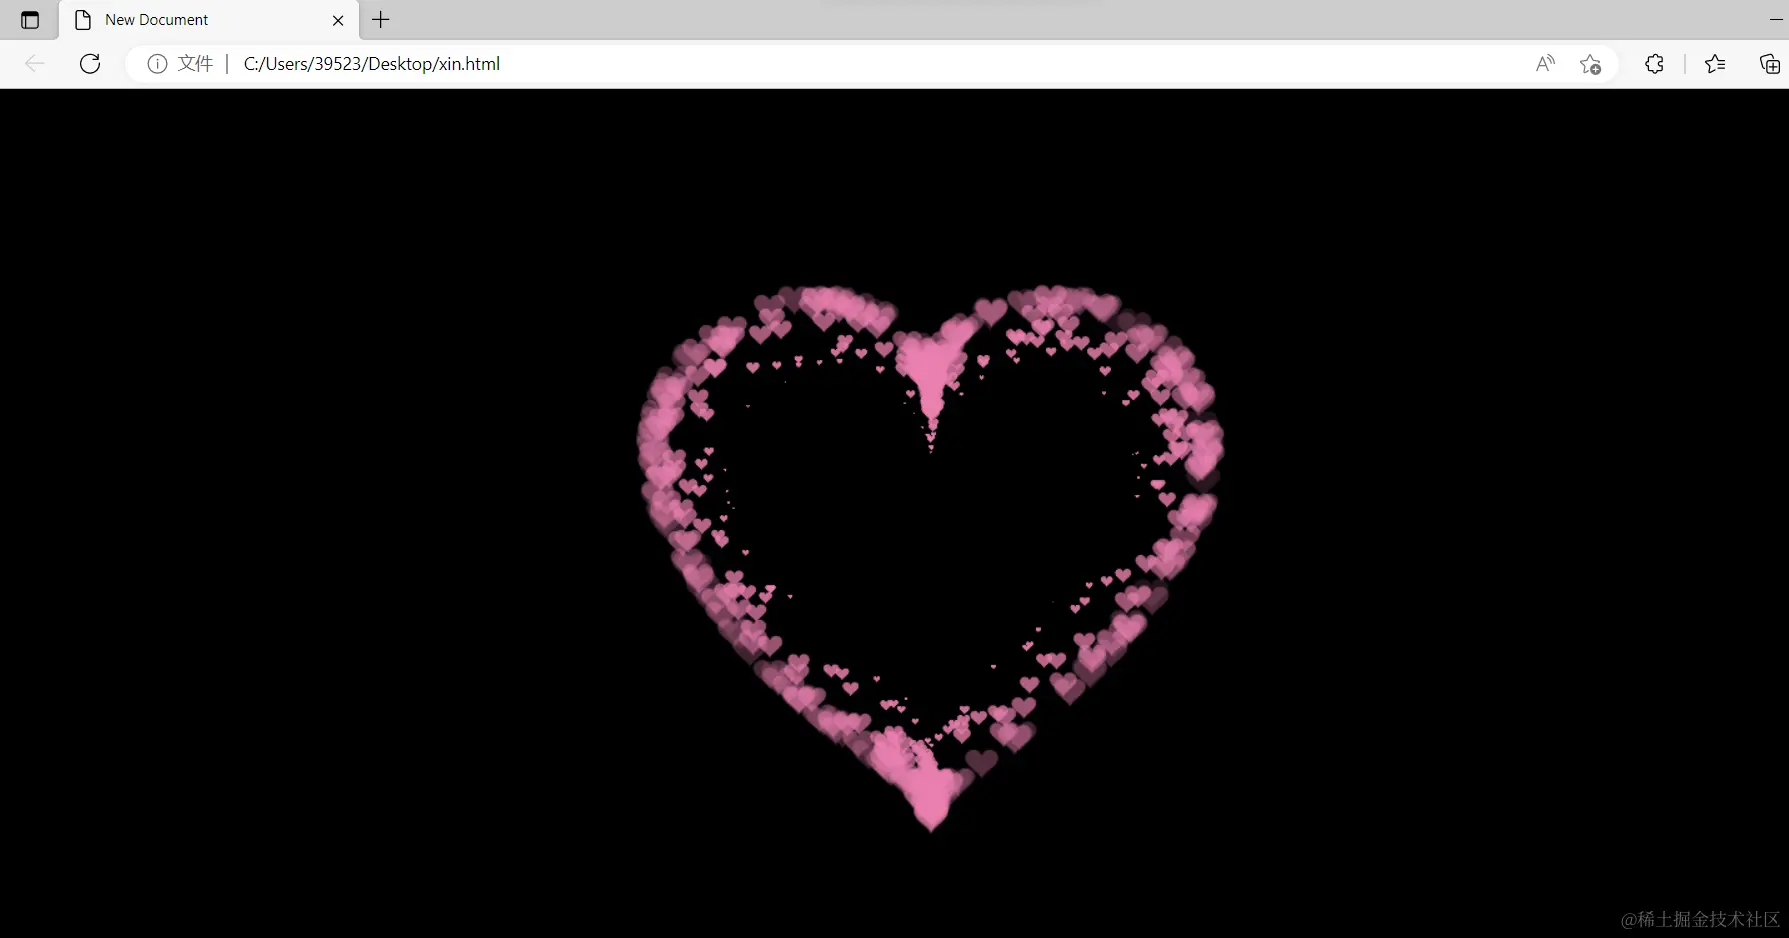Add this page to favorites
The width and height of the screenshot is (1789, 938).
click(1590, 64)
